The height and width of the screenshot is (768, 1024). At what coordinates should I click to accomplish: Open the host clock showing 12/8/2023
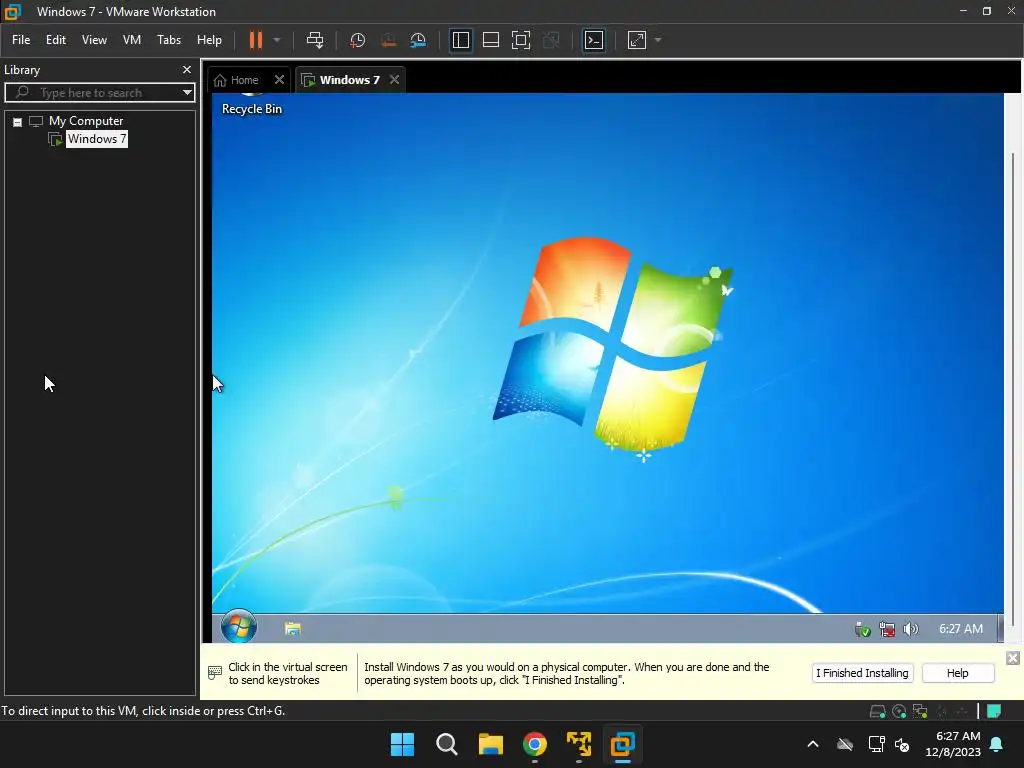point(953,744)
